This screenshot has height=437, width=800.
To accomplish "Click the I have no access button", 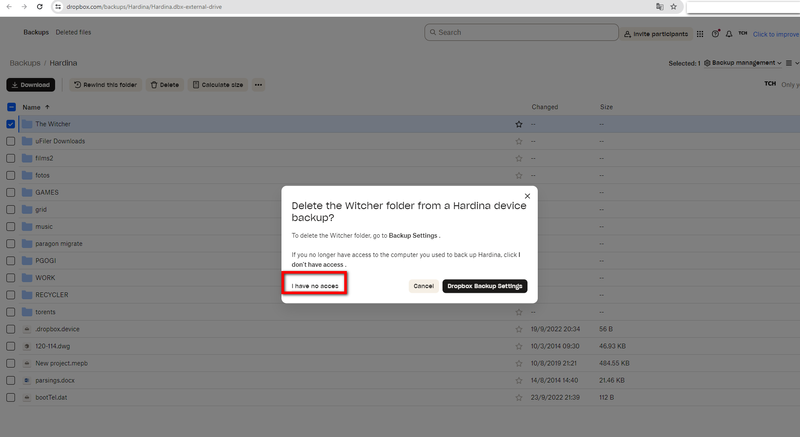I will (x=315, y=286).
